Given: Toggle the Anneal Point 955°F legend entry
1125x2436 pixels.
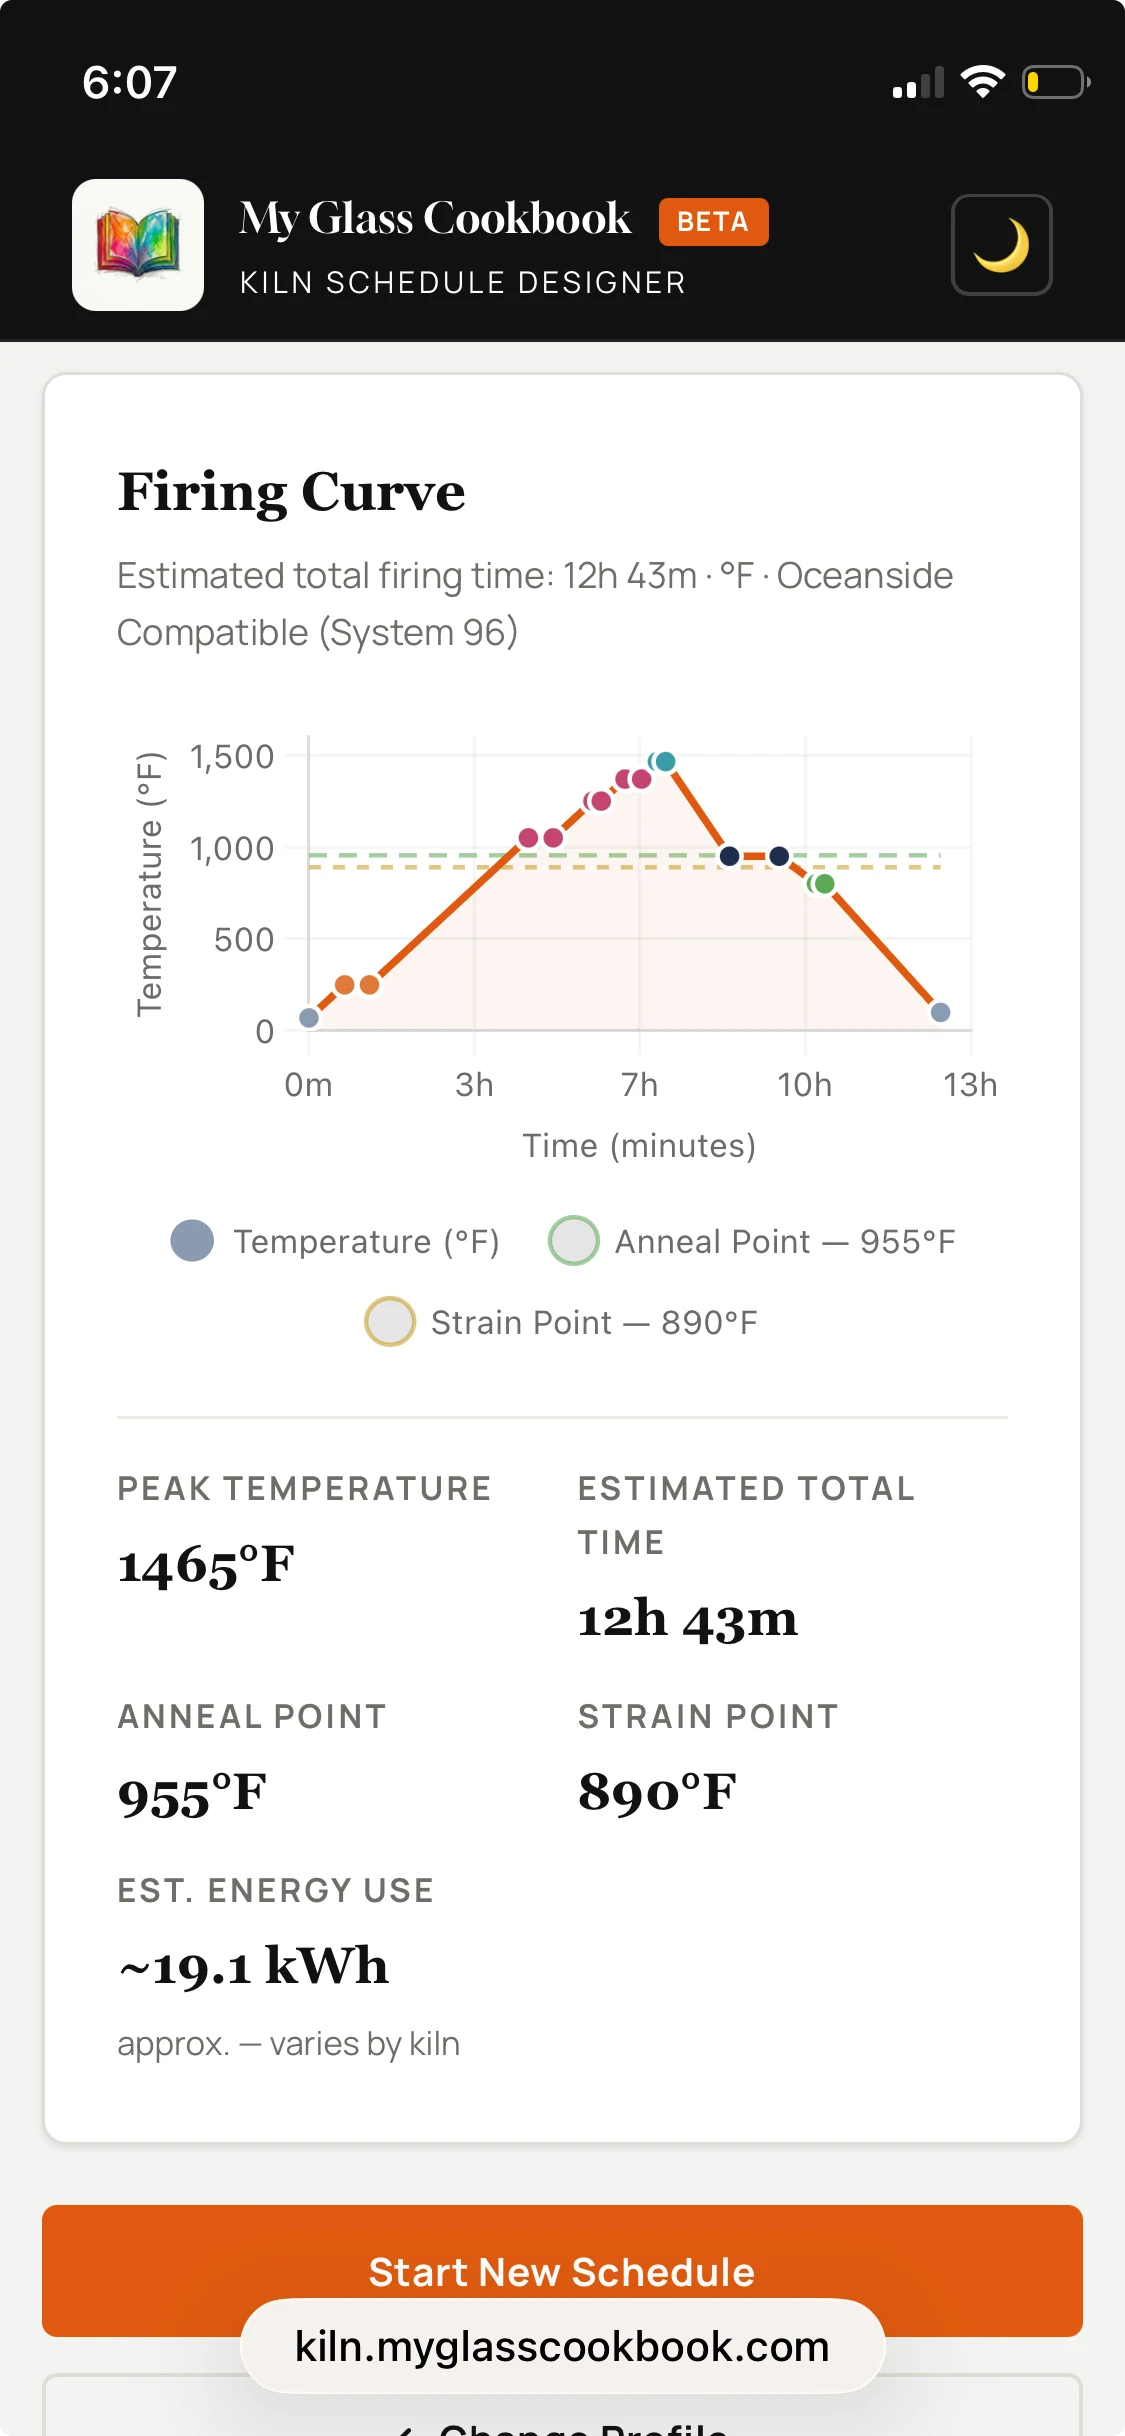Looking at the screenshot, I should [752, 1241].
